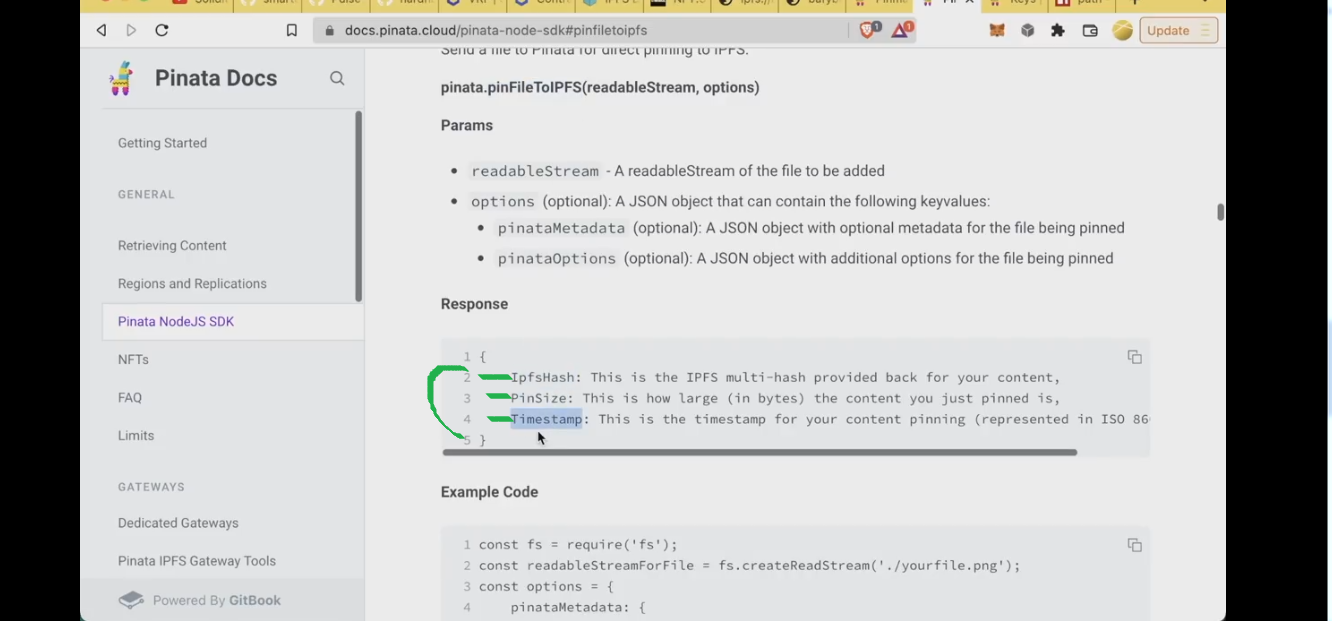Select the Pinata NodeJS SDK sidebar item

[x=233, y=321]
